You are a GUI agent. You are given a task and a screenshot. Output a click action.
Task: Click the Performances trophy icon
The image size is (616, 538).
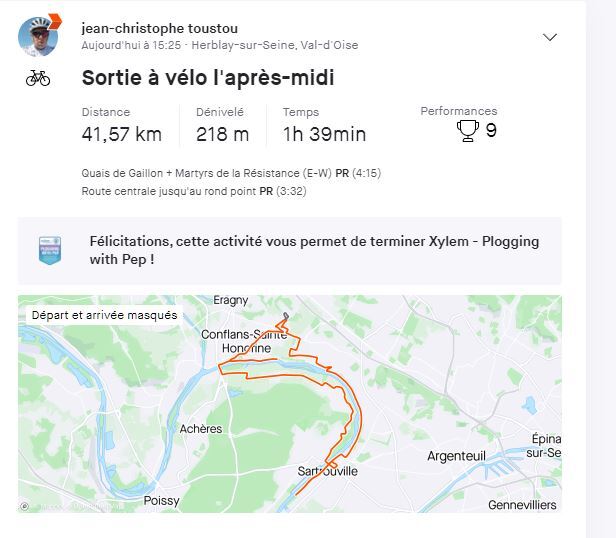(x=467, y=131)
